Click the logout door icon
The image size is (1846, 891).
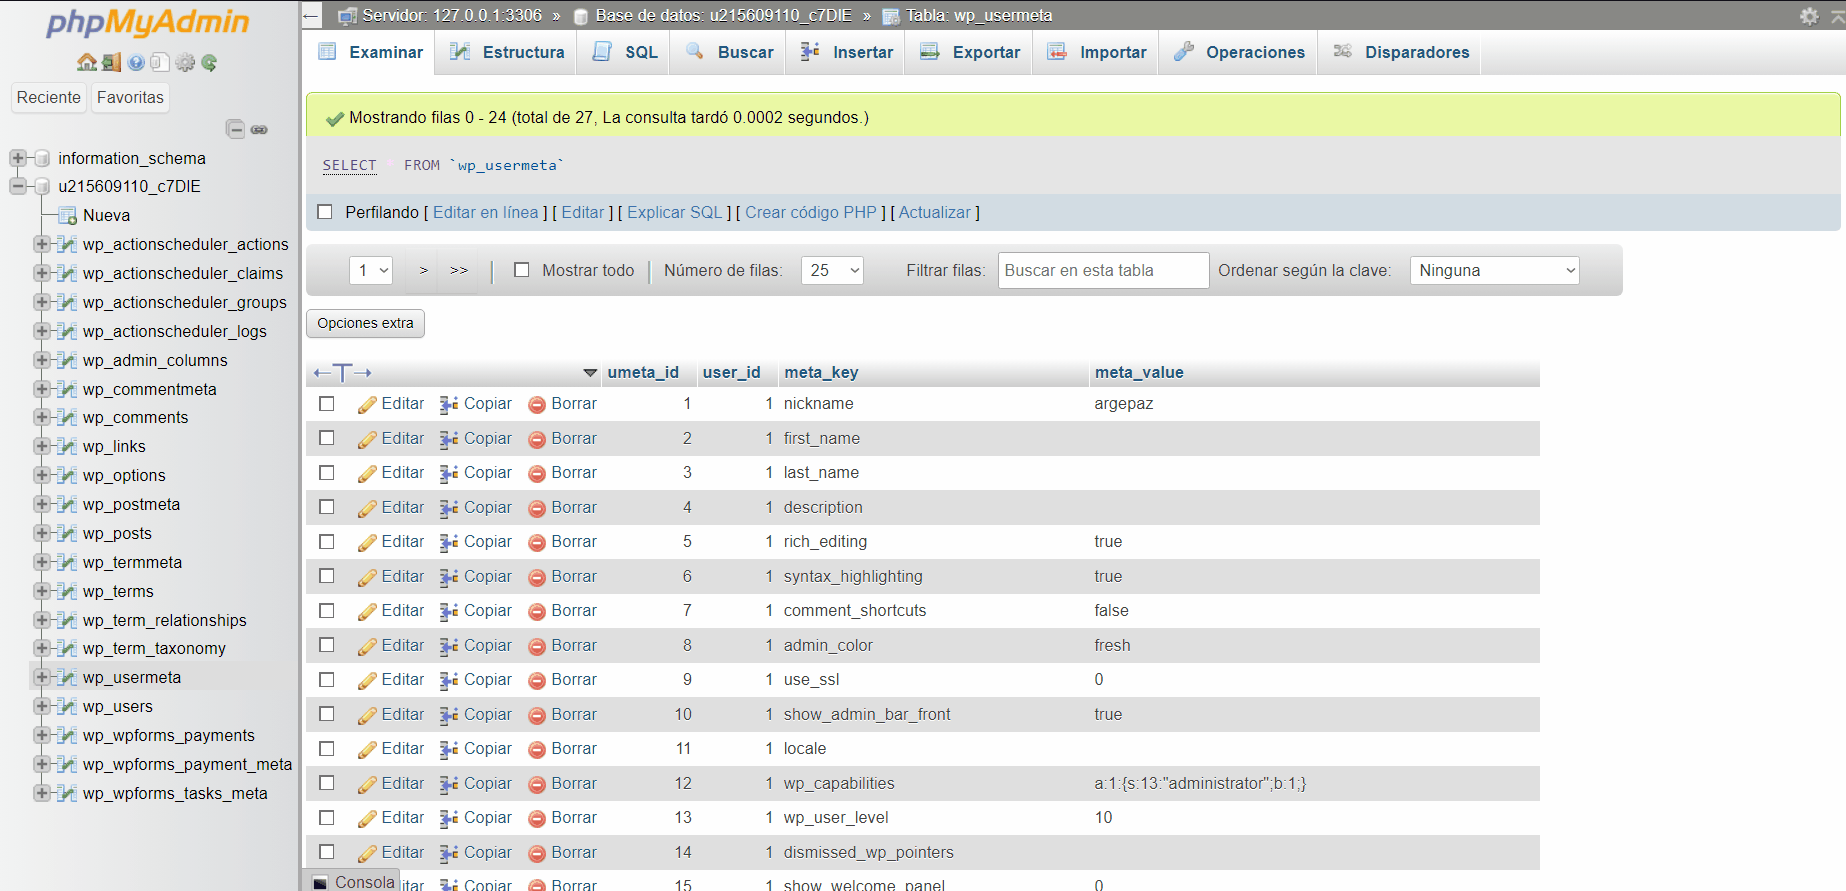click(111, 62)
